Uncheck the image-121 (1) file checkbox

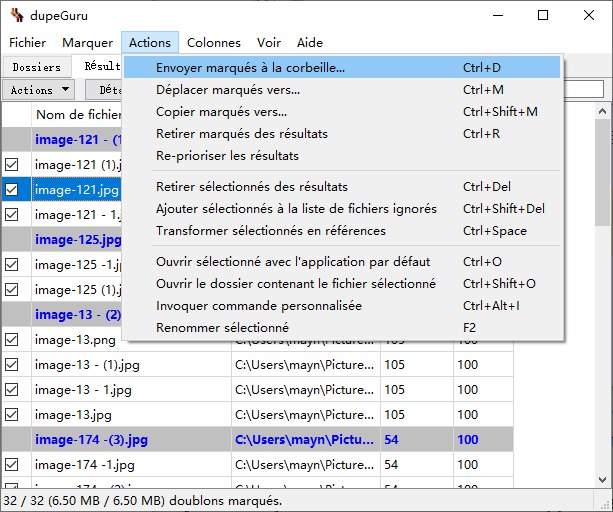click(x=12, y=165)
